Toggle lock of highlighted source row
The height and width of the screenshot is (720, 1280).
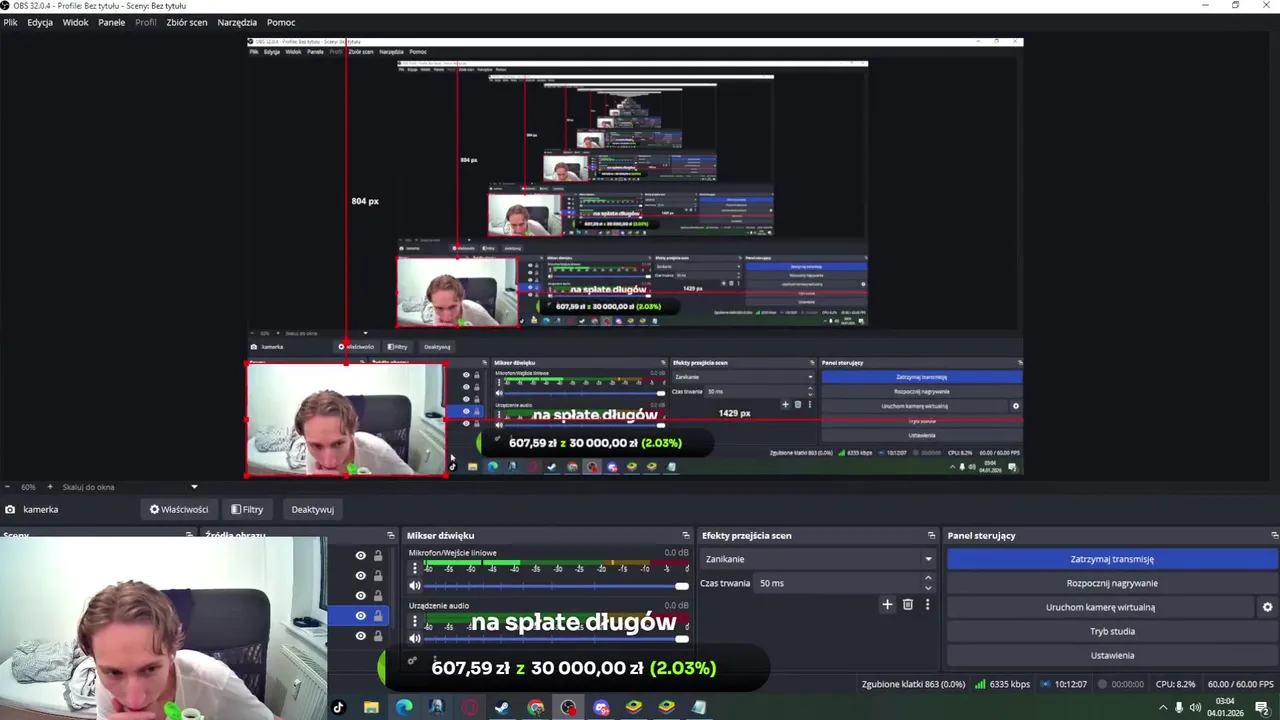[378, 616]
